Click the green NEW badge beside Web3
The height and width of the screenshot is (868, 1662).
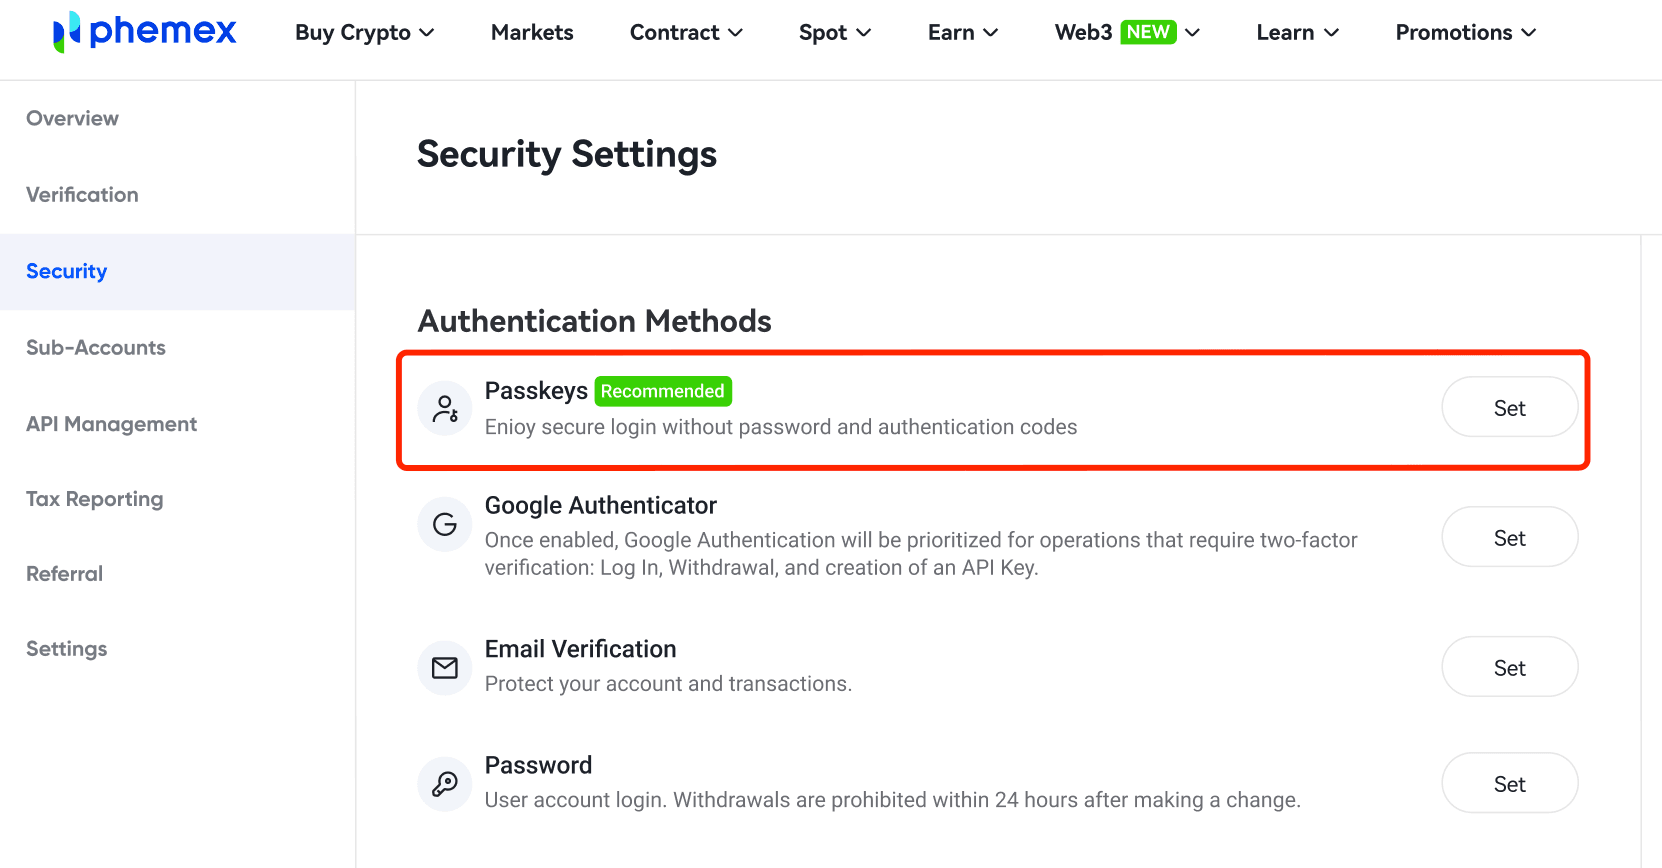point(1148,32)
